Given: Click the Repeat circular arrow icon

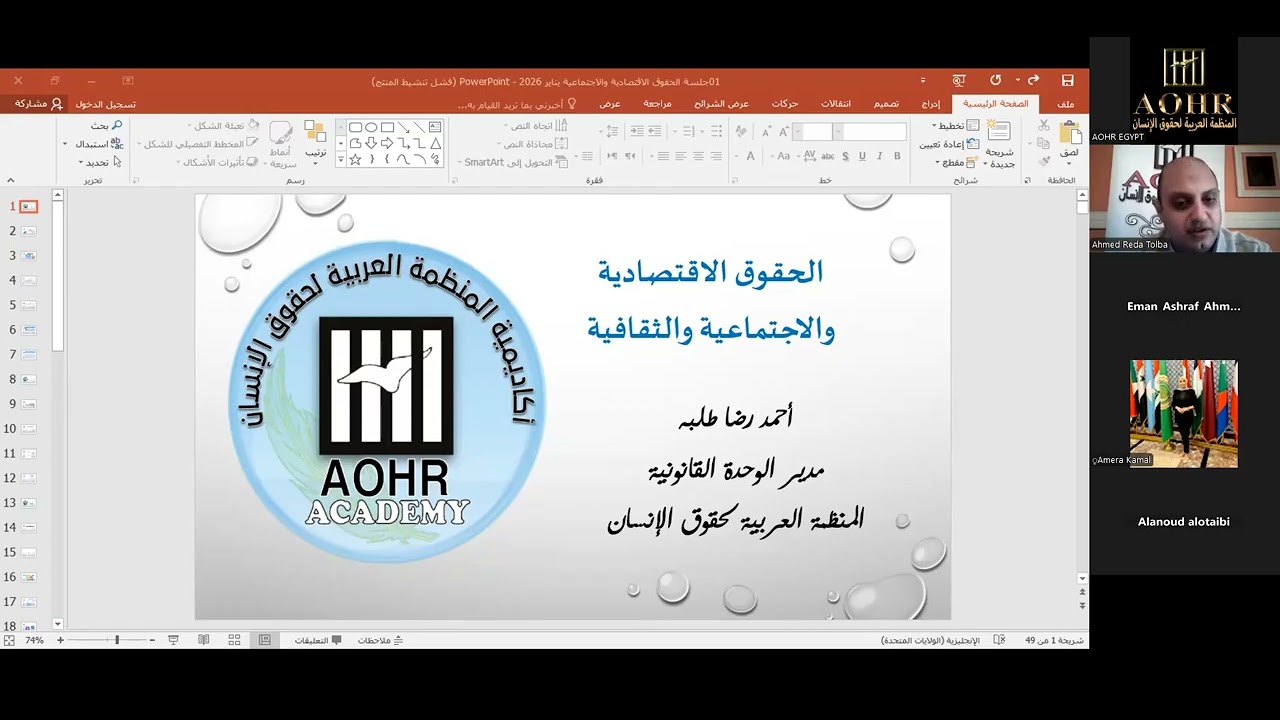Looking at the screenshot, I should [996, 80].
